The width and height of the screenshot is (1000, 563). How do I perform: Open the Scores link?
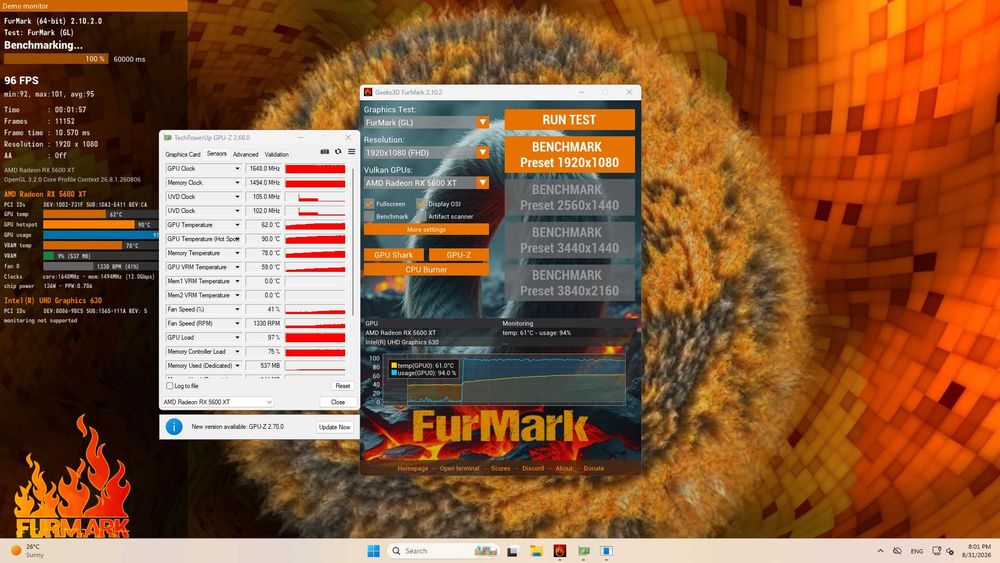click(x=501, y=468)
